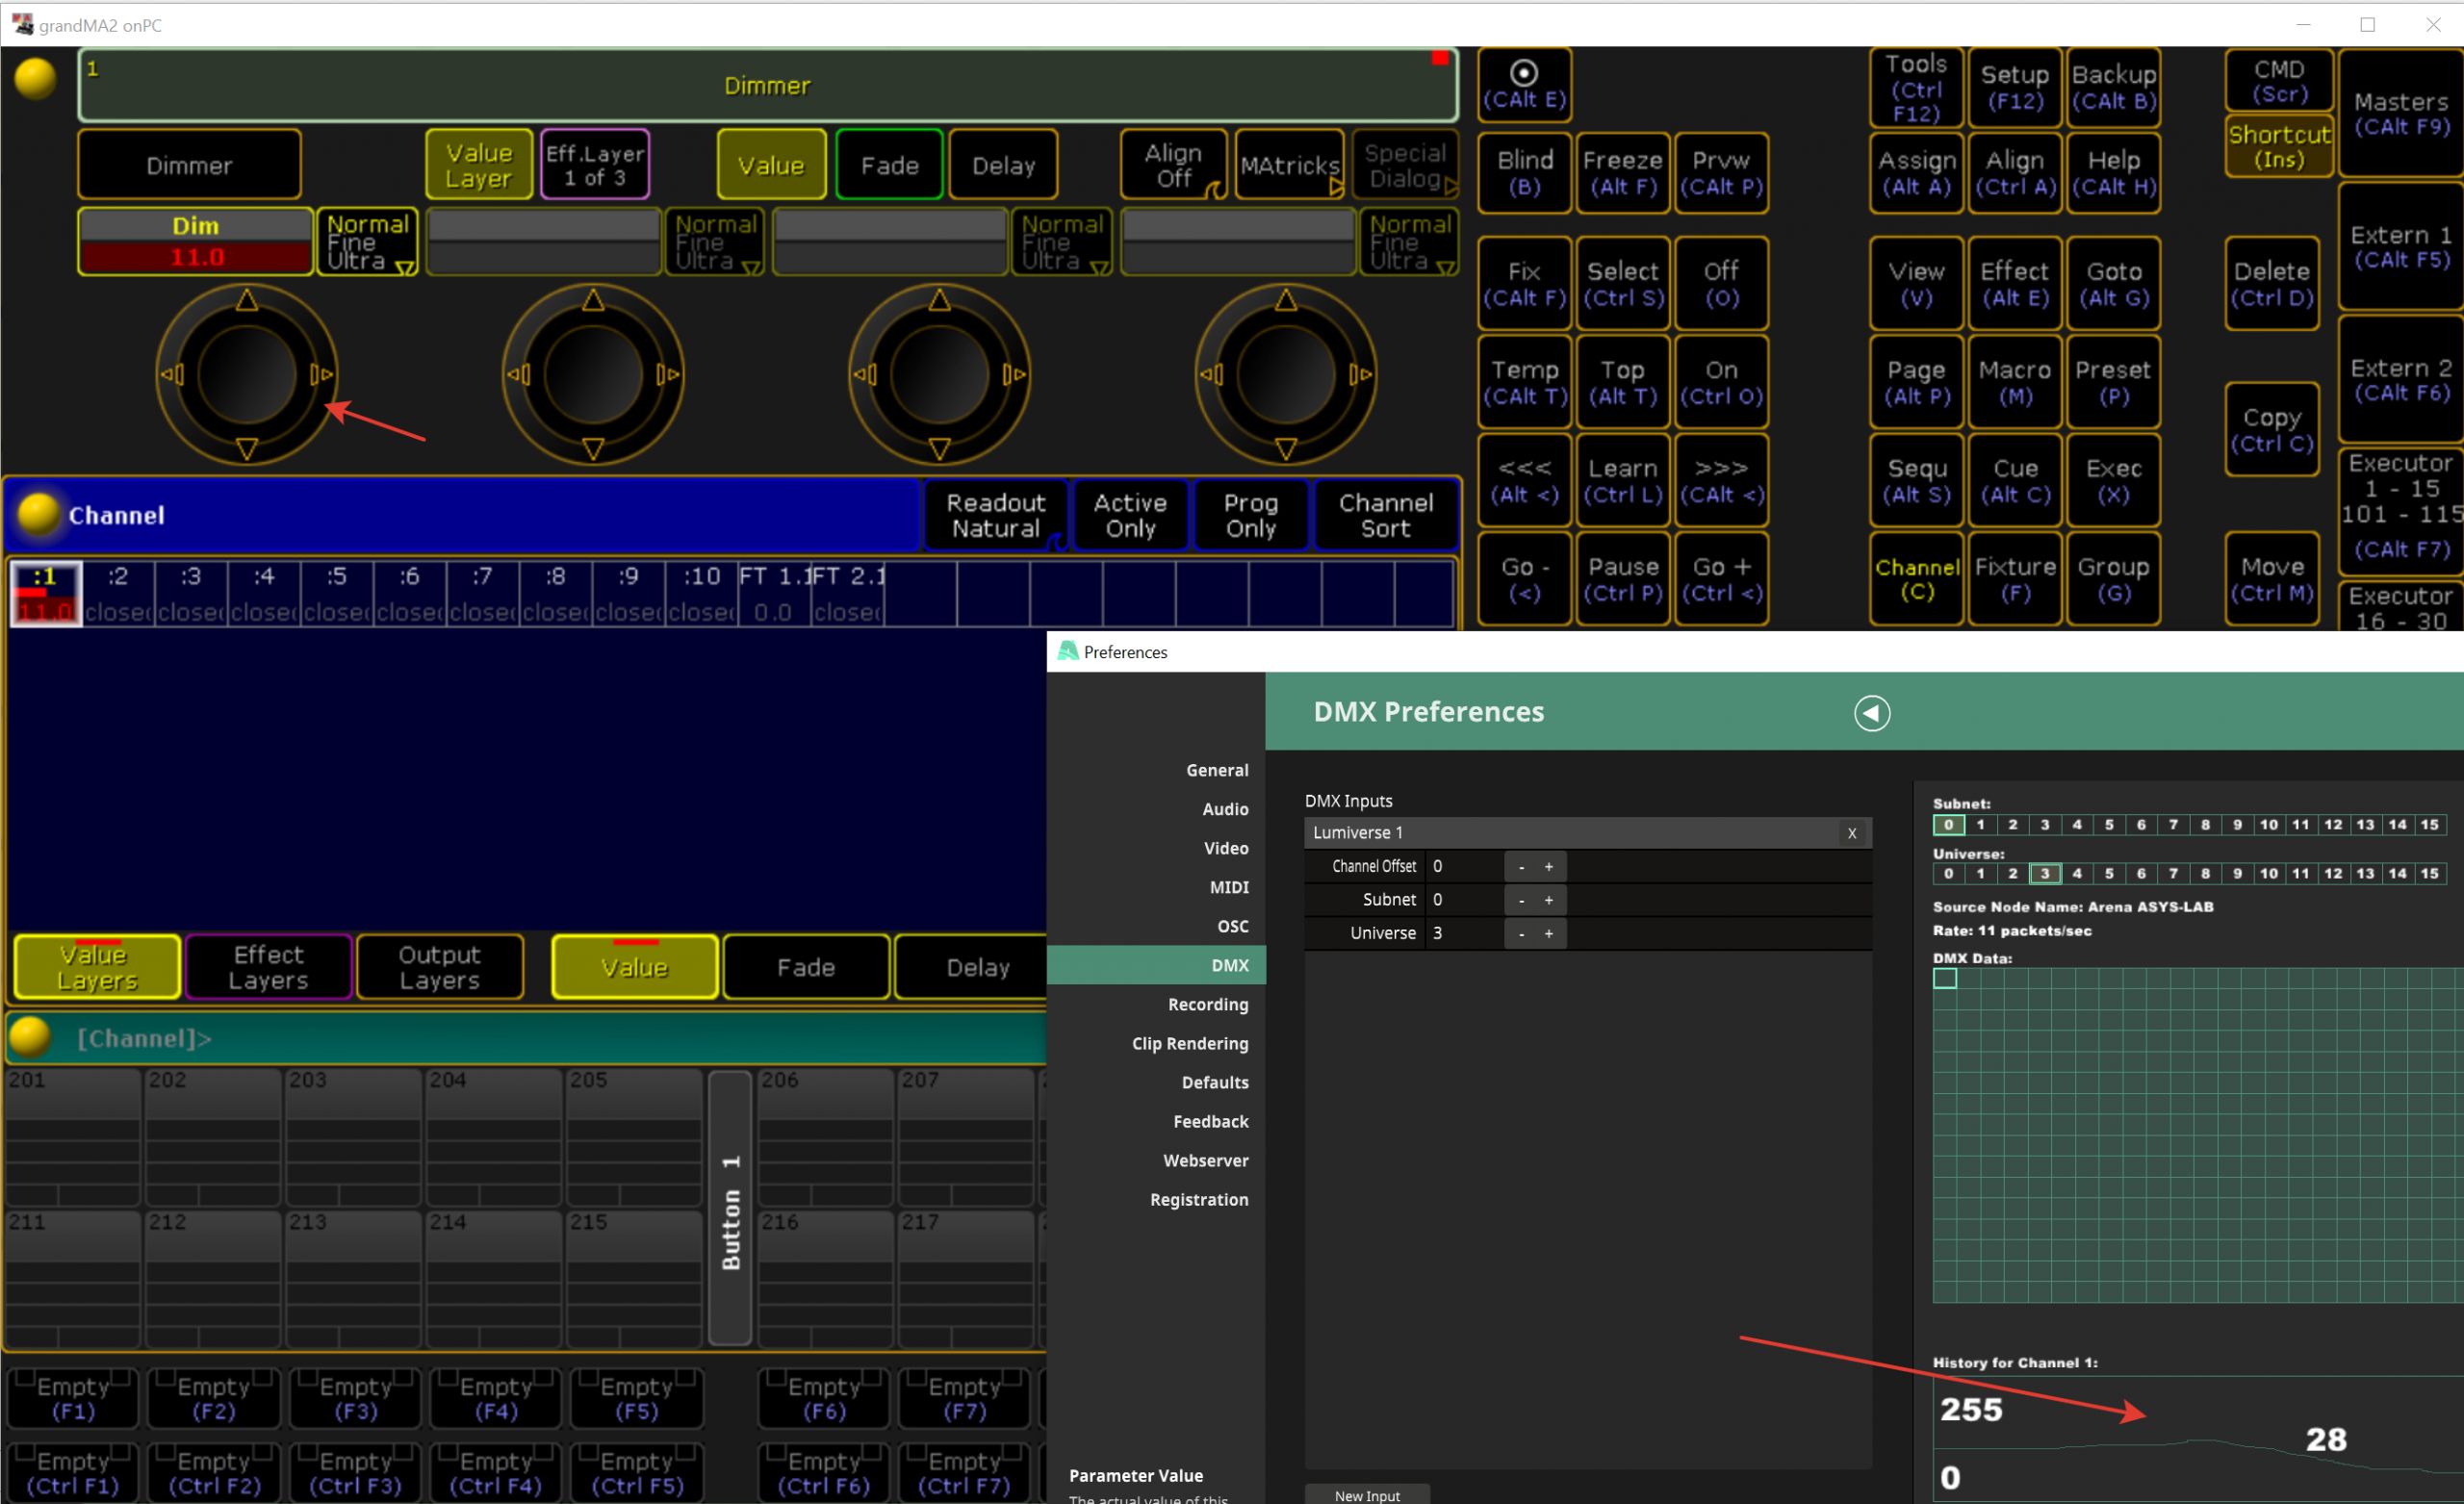
Task: Click the Dim value 11.0 field
Action: click(196, 258)
